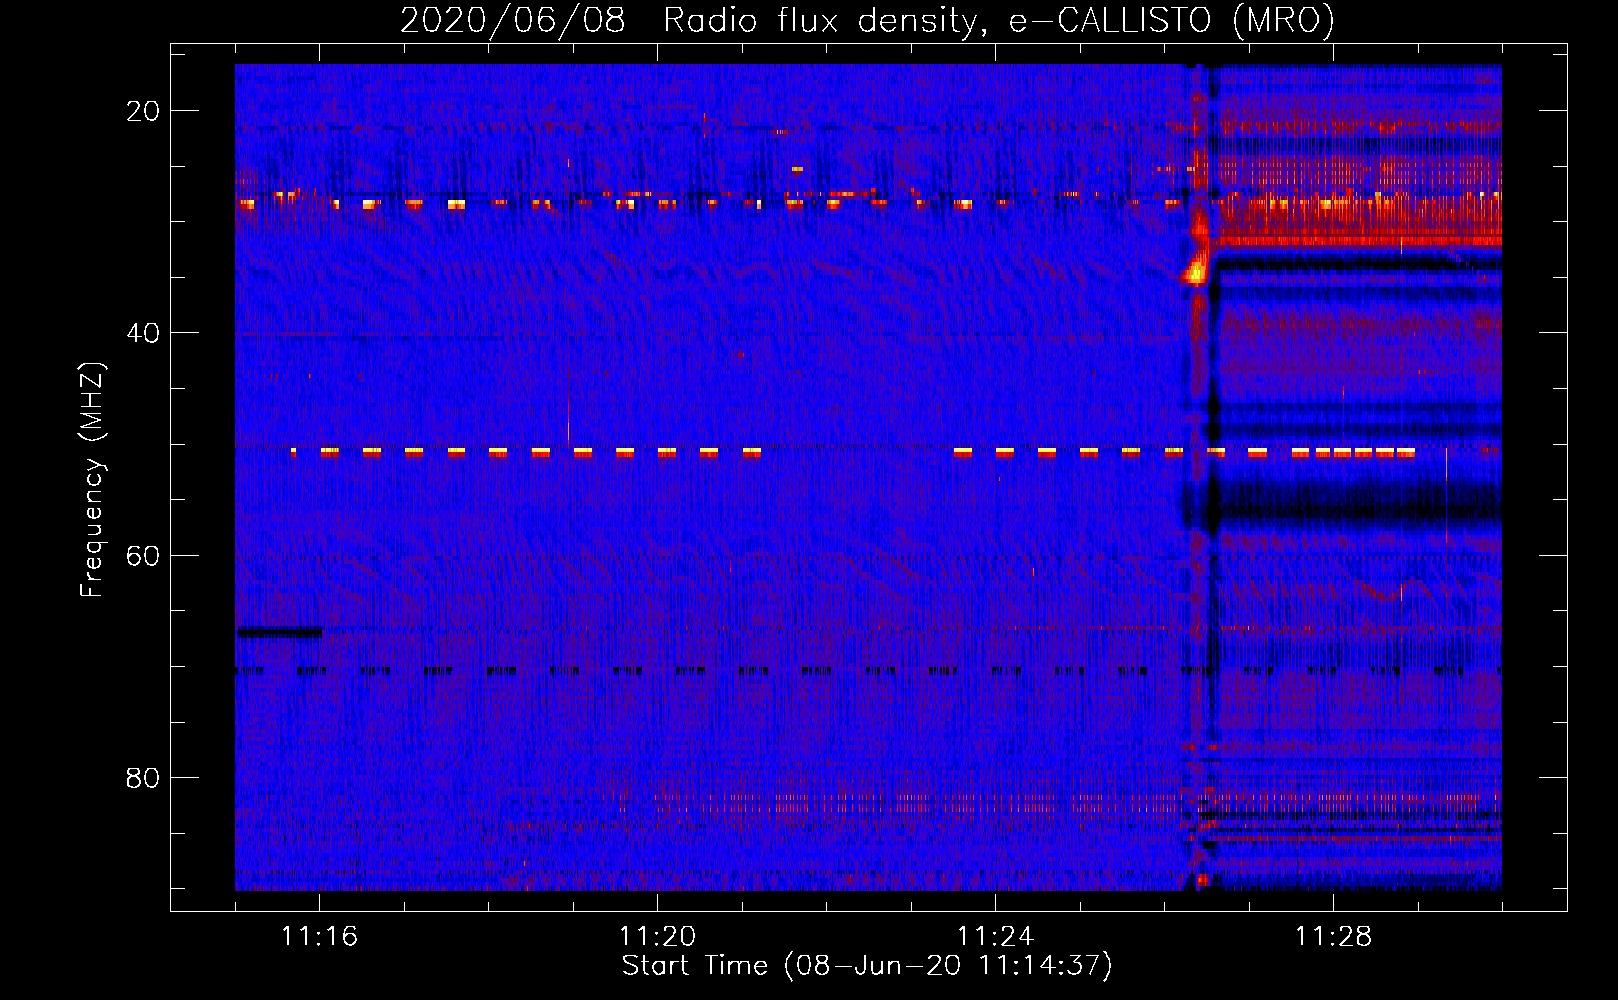Click the 80 MHz frequency tick label

tap(143, 777)
